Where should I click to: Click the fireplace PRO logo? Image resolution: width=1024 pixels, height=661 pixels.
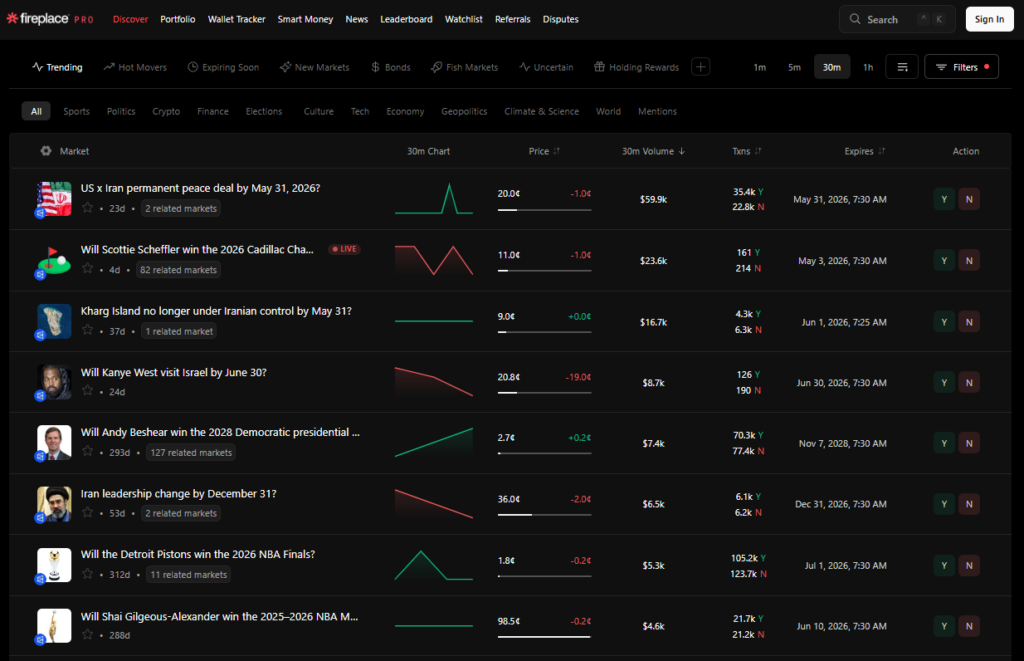tap(50, 19)
